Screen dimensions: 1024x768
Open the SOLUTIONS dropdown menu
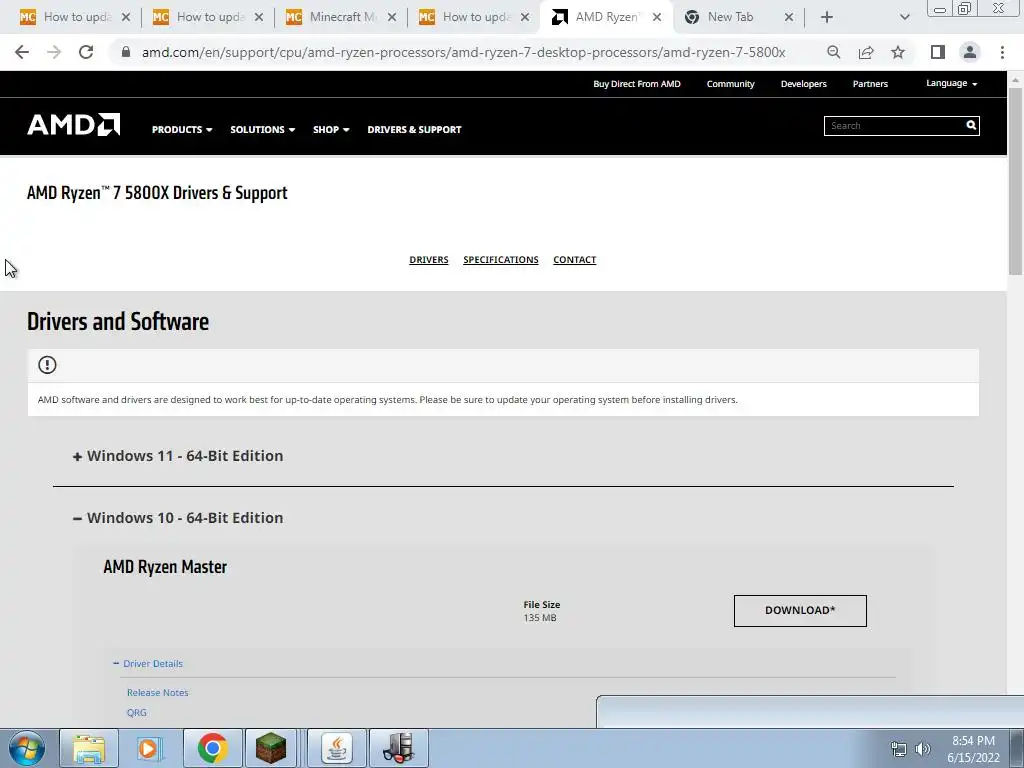click(263, 129)
